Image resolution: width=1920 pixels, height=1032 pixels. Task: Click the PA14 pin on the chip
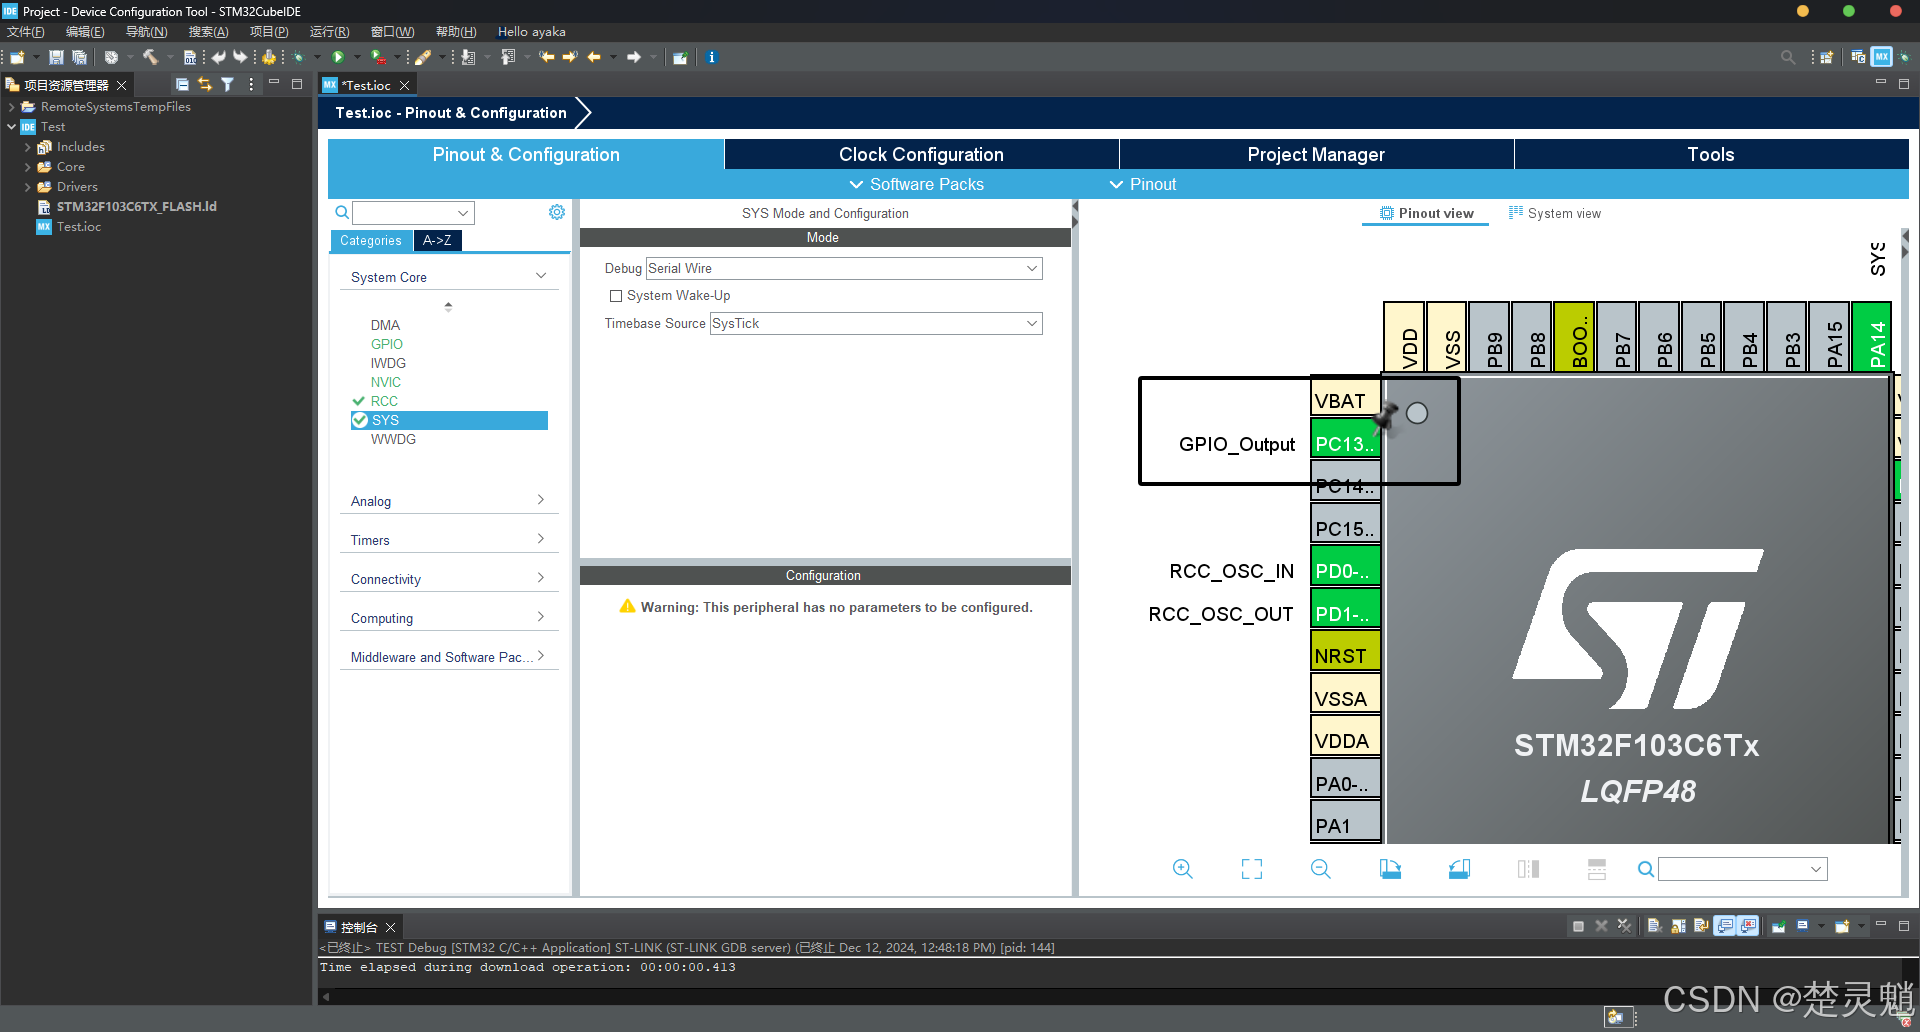point(1872,337)
